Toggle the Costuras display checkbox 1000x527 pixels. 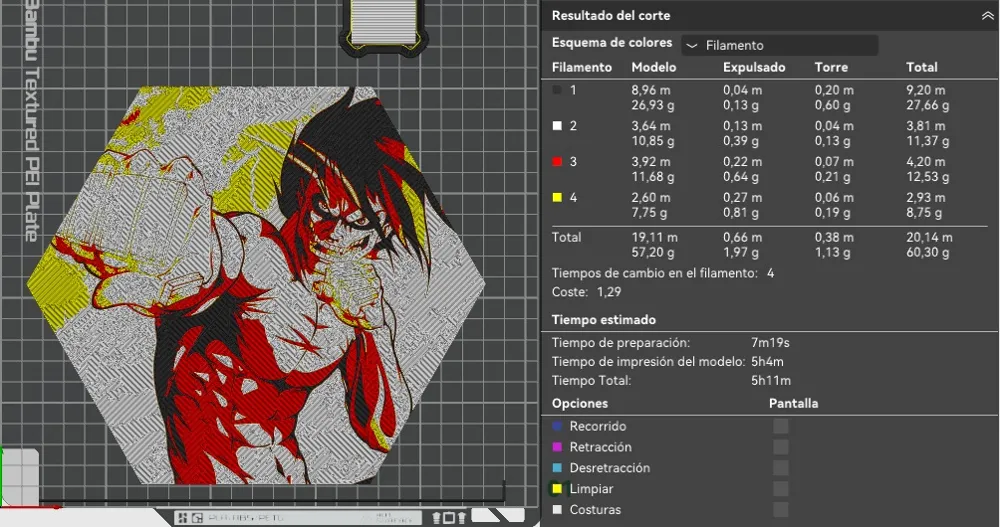[x=781, y=510]
